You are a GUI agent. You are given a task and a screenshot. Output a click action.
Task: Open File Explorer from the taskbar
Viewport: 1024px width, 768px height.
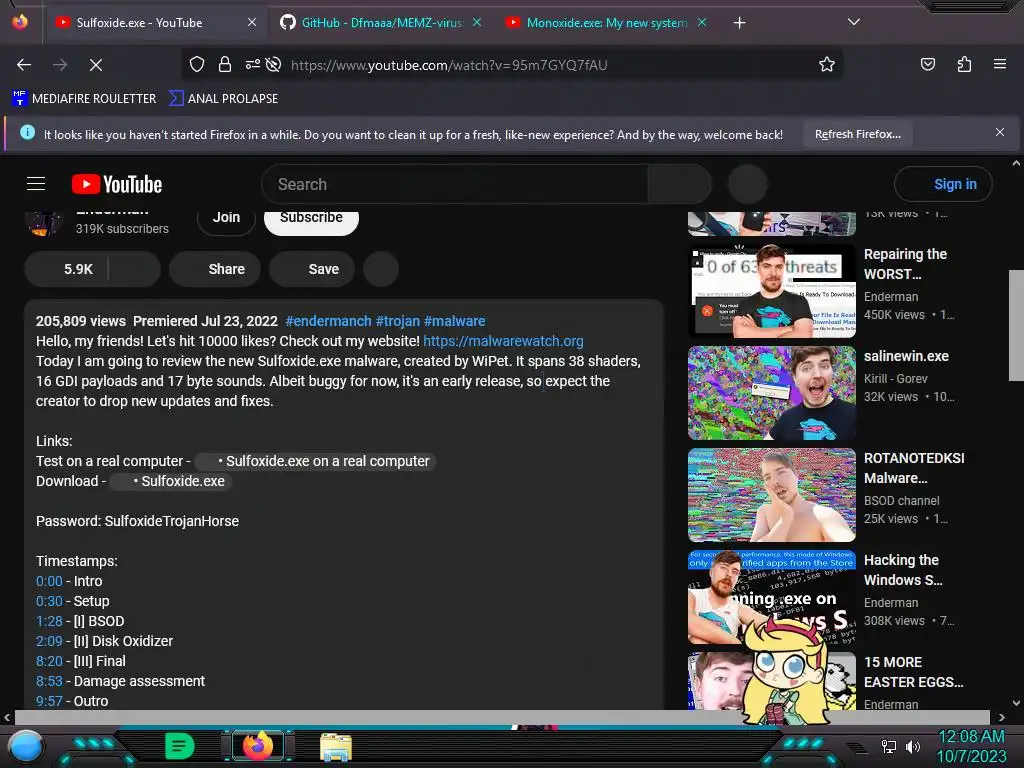336,747
